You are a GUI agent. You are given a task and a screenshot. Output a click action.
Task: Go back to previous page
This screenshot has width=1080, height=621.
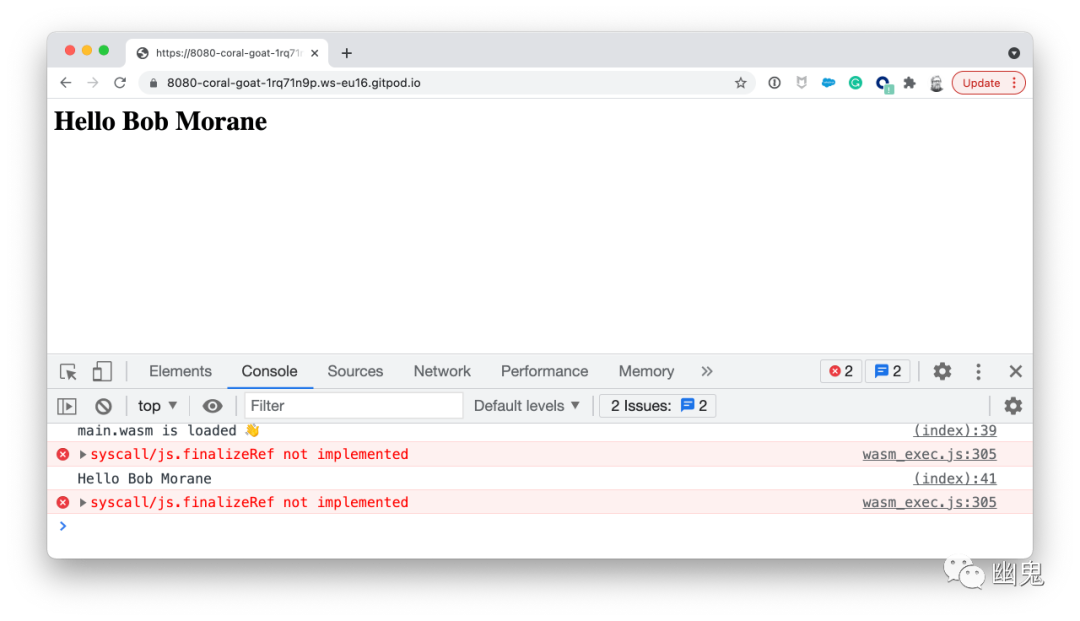[x=65, y=83]
